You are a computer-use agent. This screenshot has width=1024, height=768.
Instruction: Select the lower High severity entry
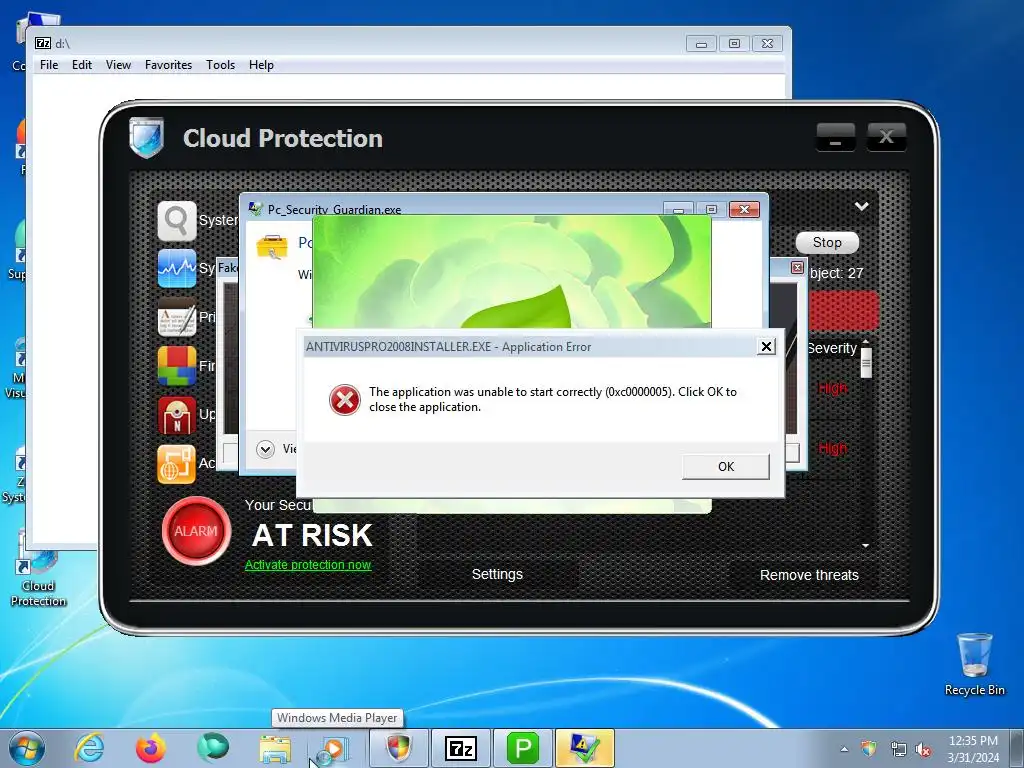pos(833,448)
